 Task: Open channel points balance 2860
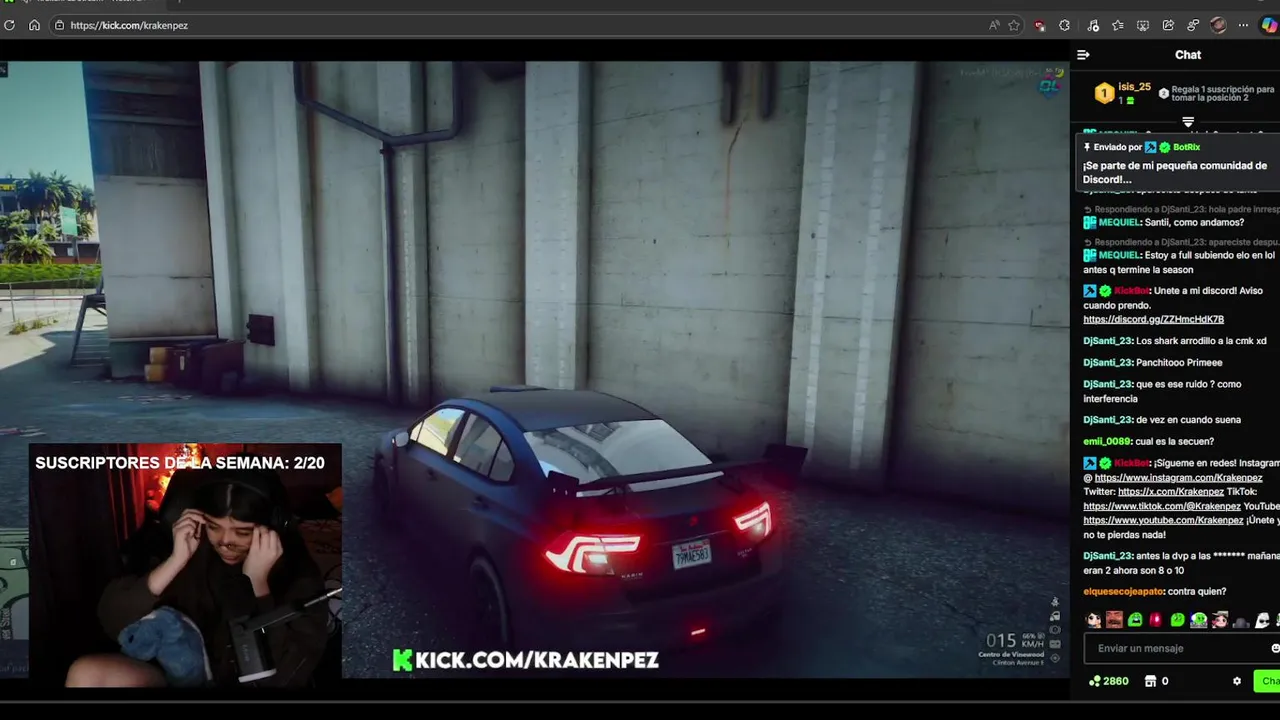1109,681
